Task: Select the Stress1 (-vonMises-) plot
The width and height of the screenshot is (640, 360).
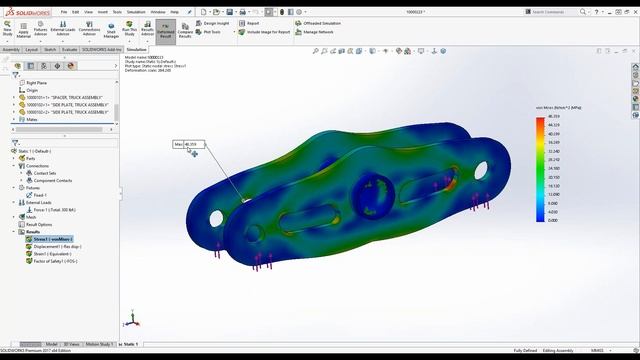Action: click(x=49, y=239)
